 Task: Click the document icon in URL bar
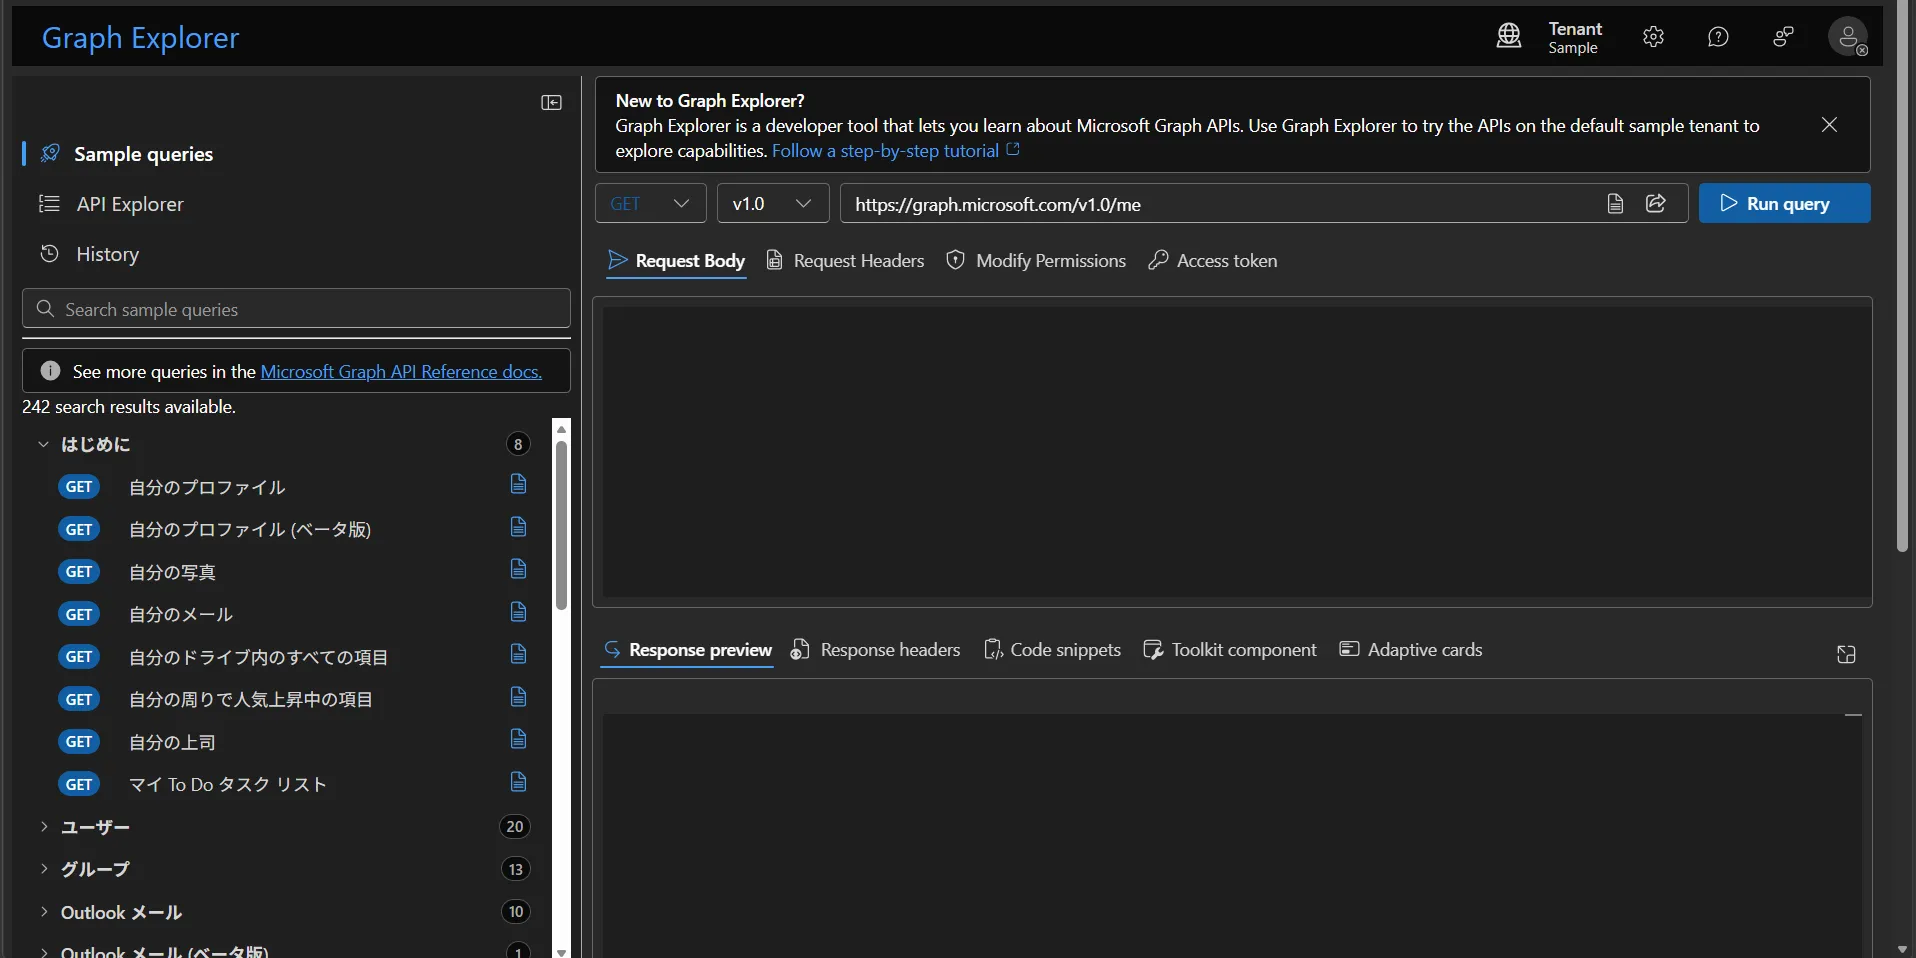click(x=1615, y=204)
